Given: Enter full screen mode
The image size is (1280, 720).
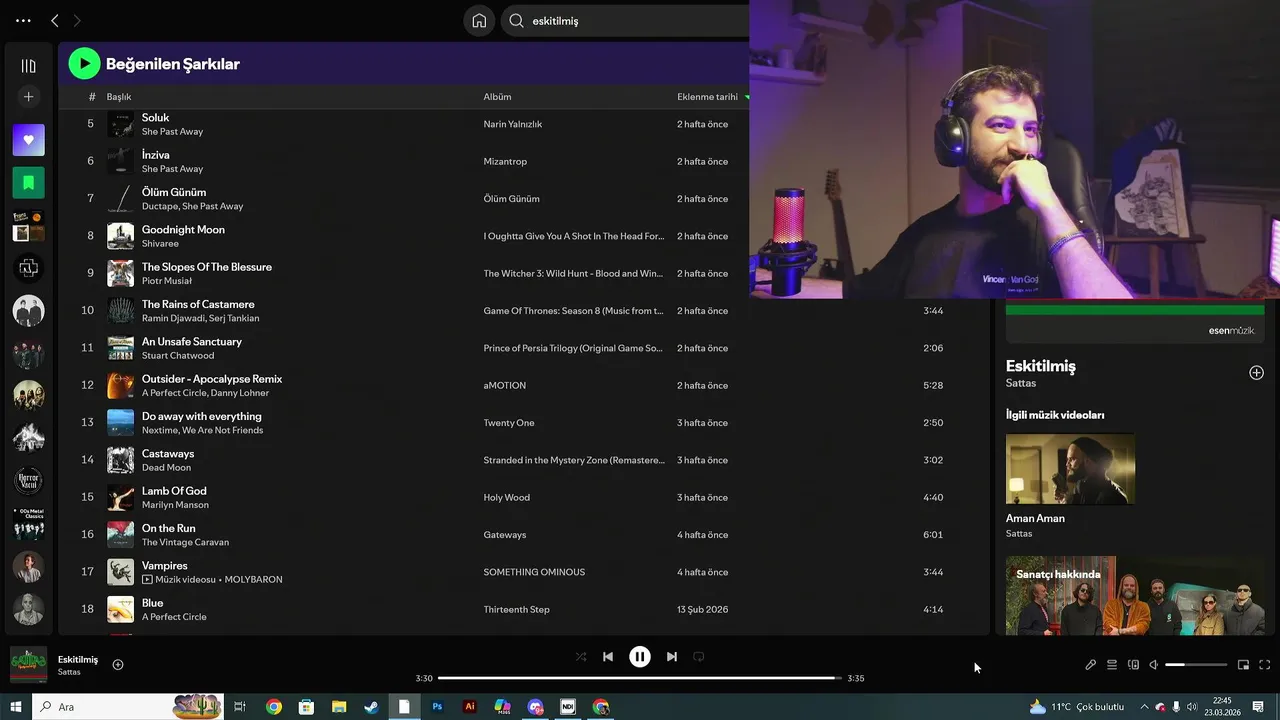Looking at the screenshot, I should tap(1265, 665).
